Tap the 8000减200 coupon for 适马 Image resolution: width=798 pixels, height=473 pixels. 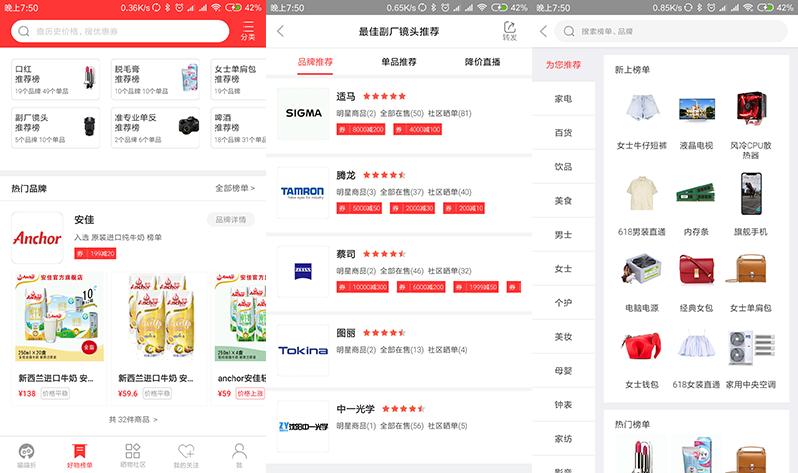pos(361,129)
